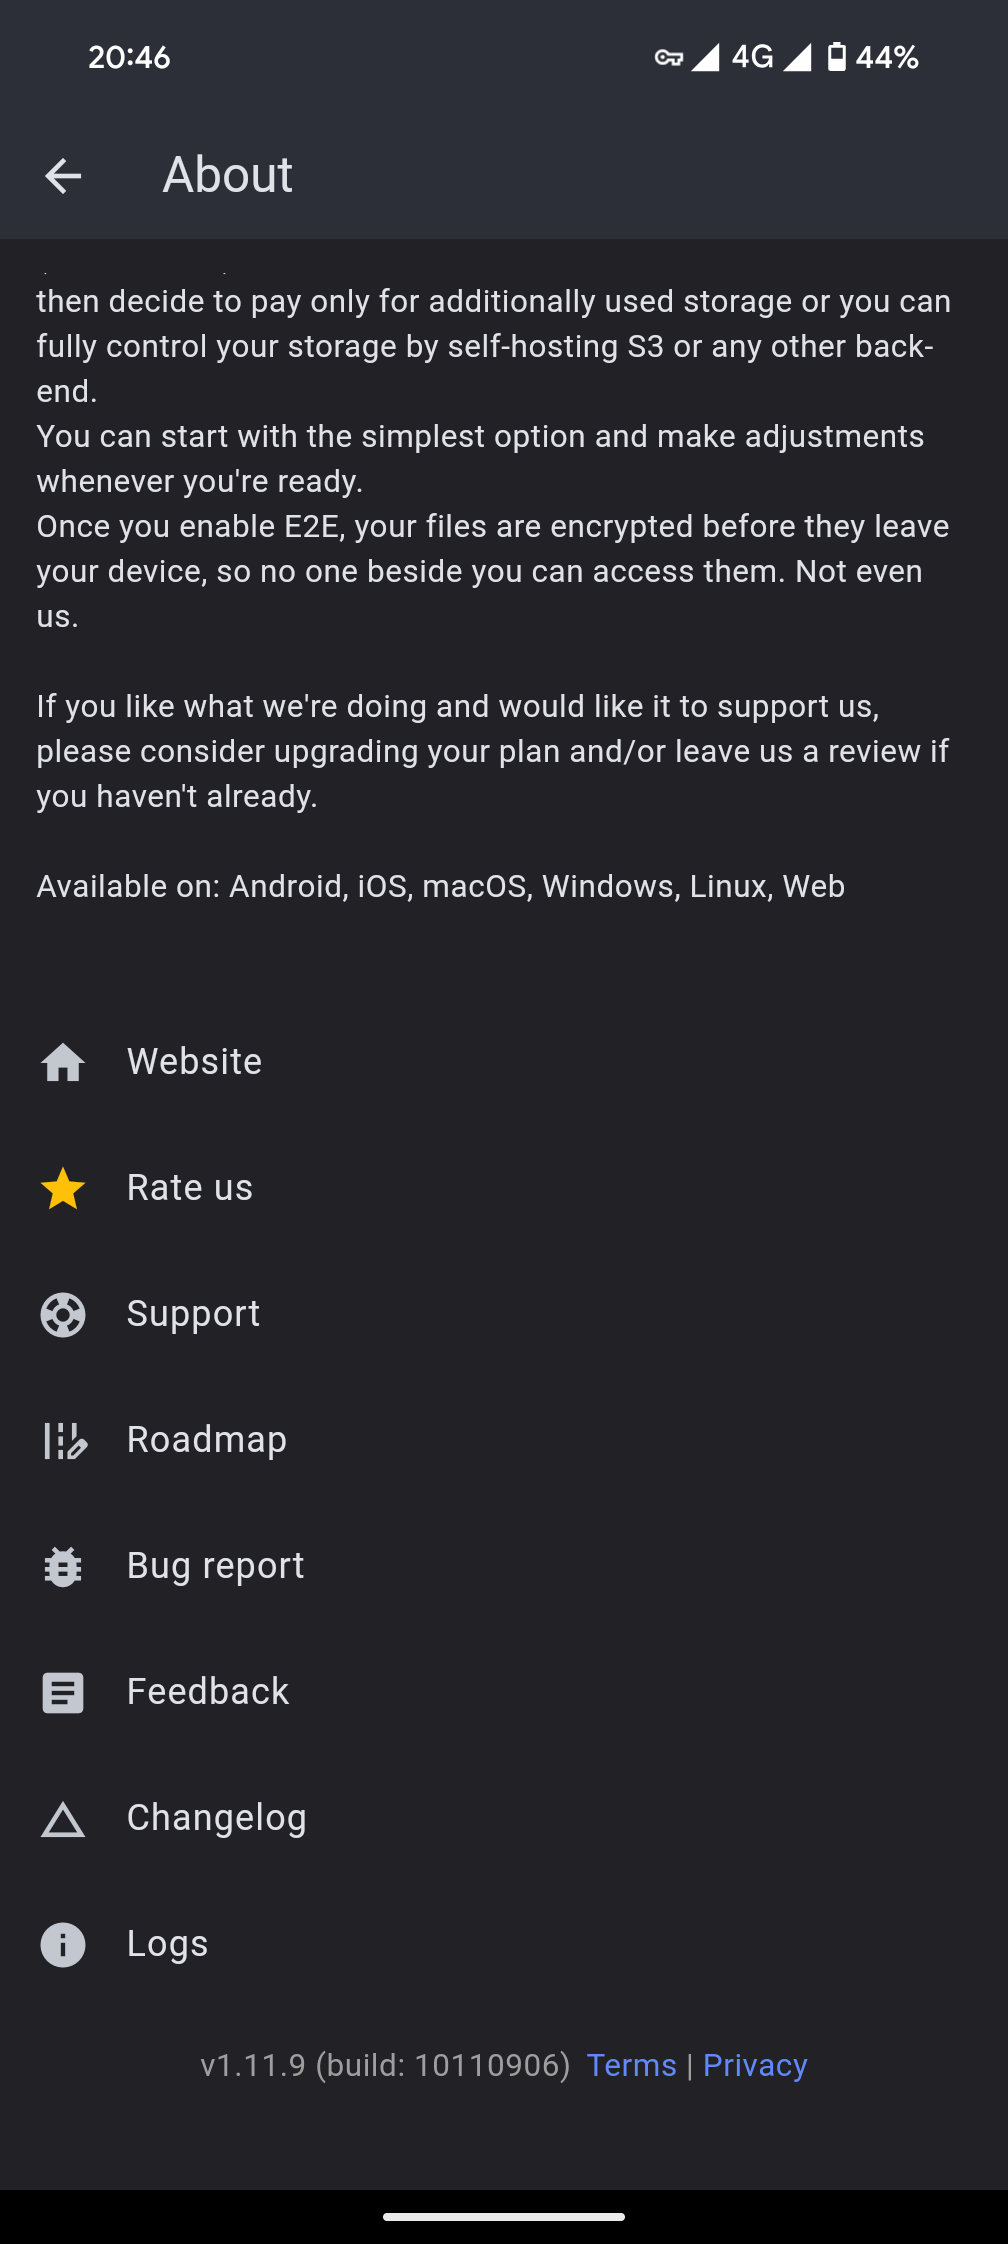Click the Bug report bug icon
Screen dimensions: 1008x2244
tap(63, 1566)
